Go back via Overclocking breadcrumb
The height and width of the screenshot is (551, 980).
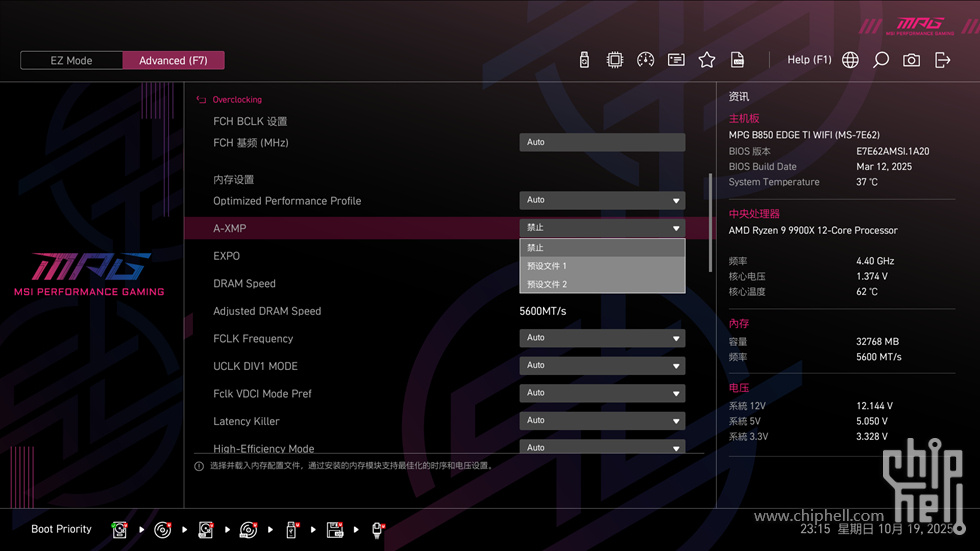click(236, 100)
